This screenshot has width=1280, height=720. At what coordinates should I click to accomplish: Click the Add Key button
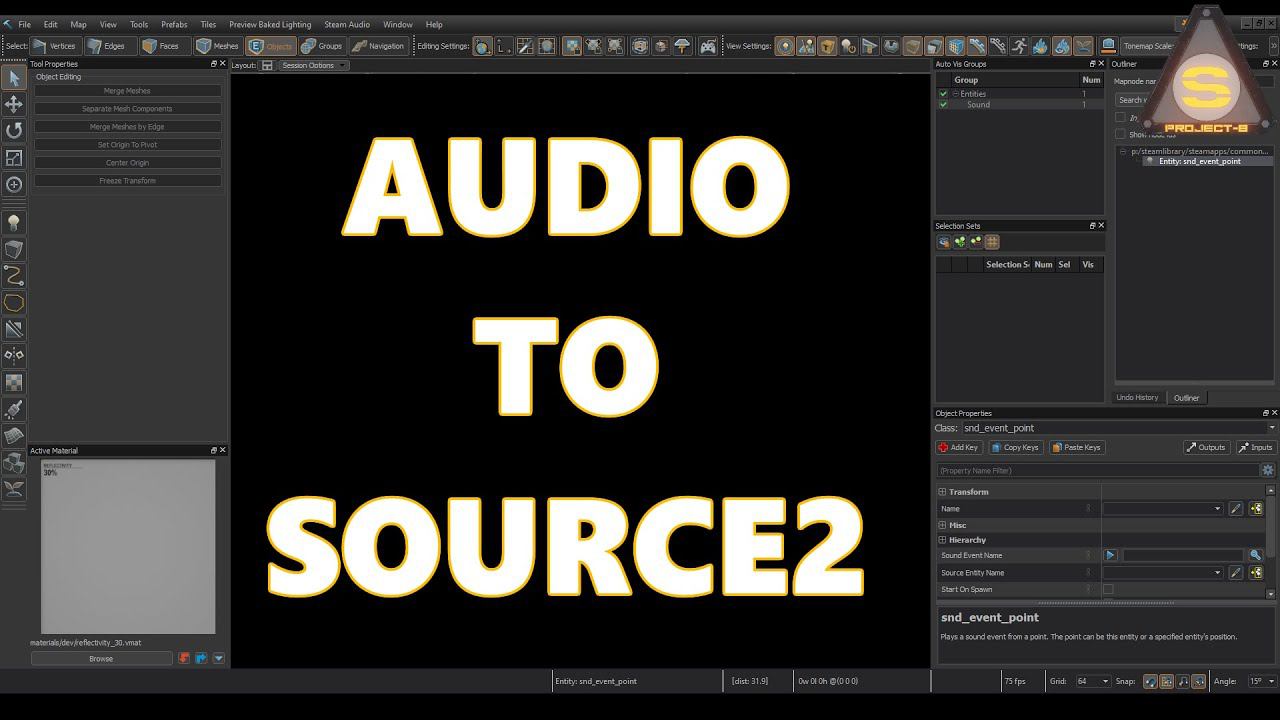click(x=958, y=447)
